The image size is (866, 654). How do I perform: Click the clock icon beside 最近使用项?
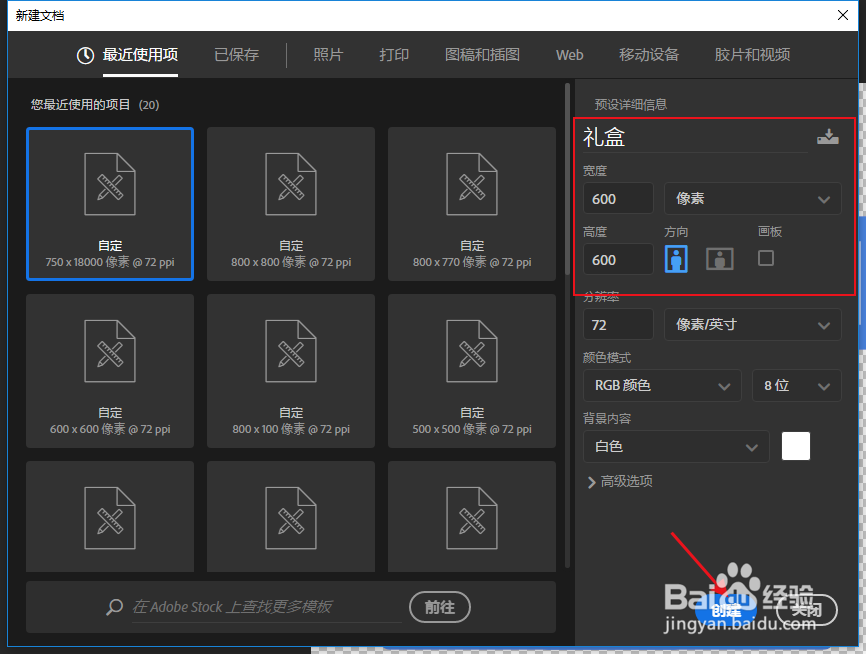[83, 55]
